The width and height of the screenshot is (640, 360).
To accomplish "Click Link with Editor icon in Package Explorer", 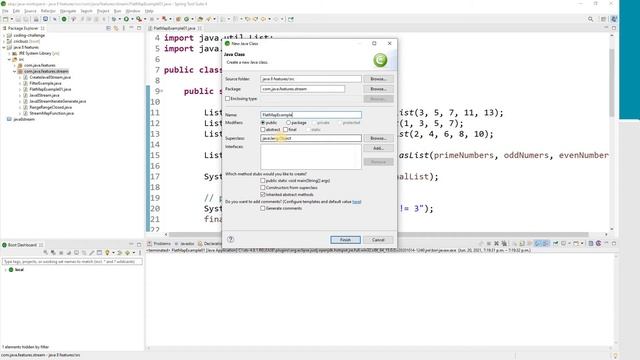I will (x=116, y=28).
